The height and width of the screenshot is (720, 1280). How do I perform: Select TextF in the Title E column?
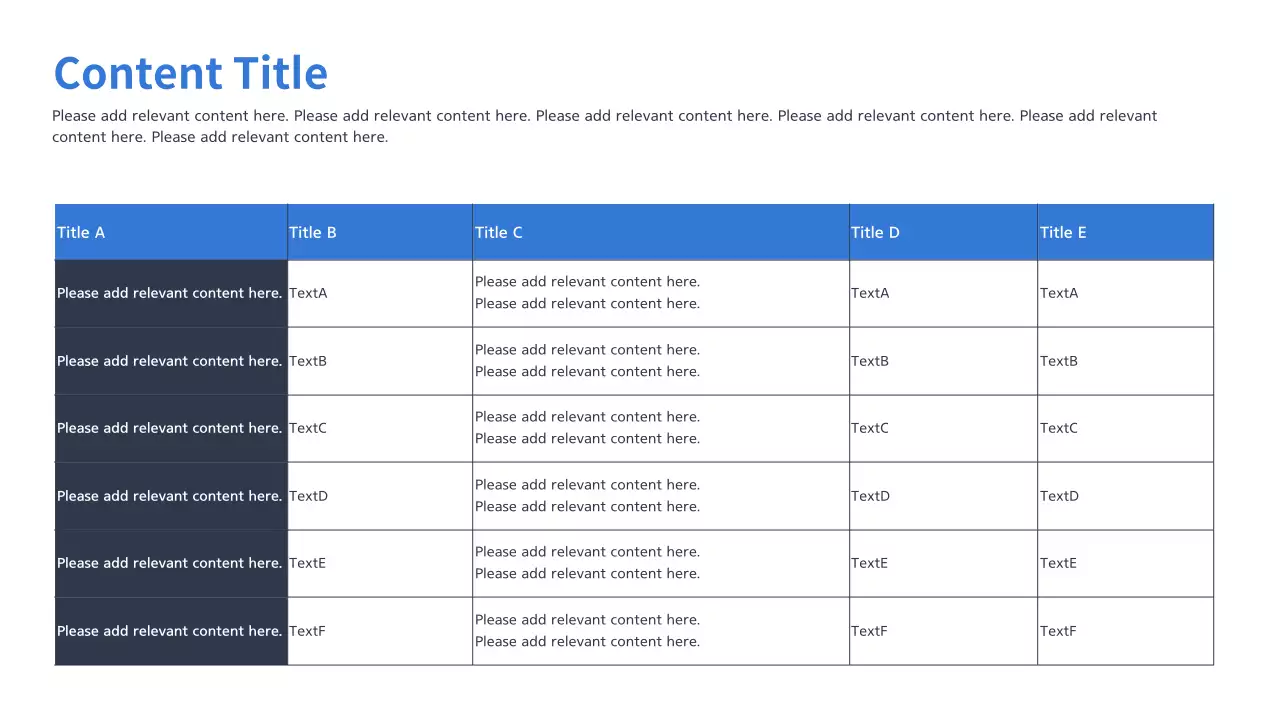coord(1058,631)
